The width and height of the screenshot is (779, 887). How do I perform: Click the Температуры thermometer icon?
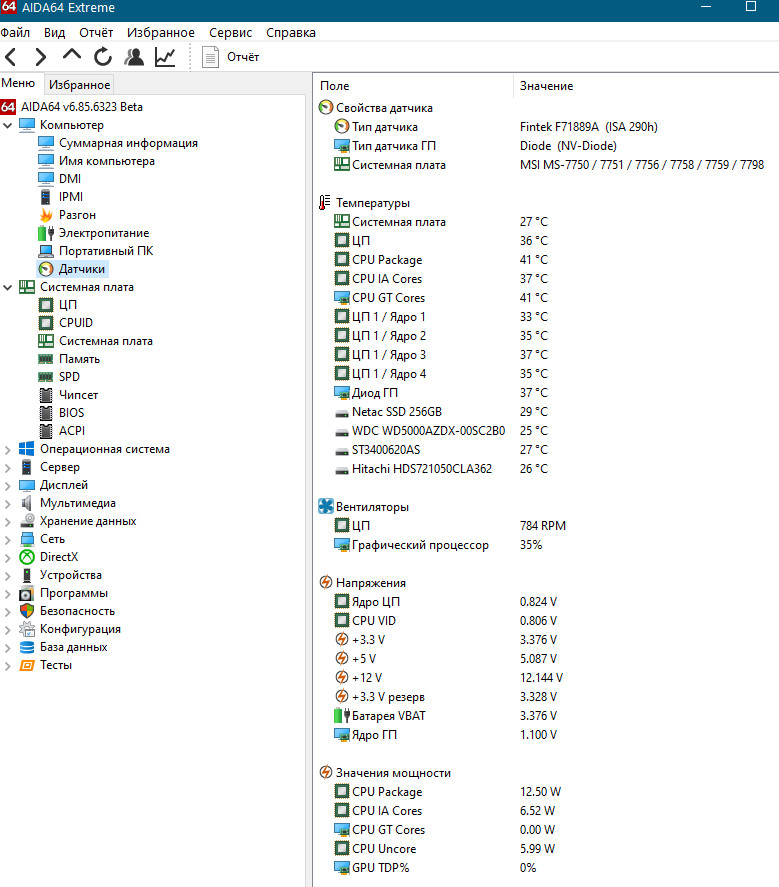(325, 203)
